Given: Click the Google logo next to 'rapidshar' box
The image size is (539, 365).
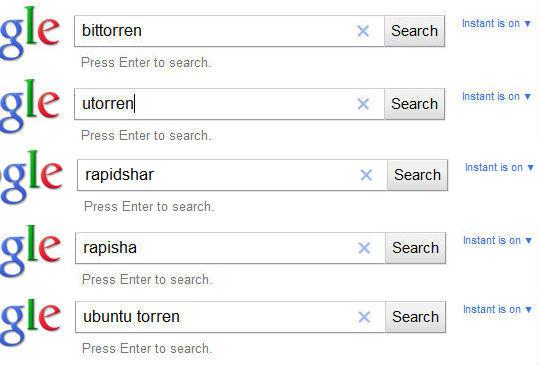Looking at the screenshot, I should pyautogui.click(x=32, y=177).
